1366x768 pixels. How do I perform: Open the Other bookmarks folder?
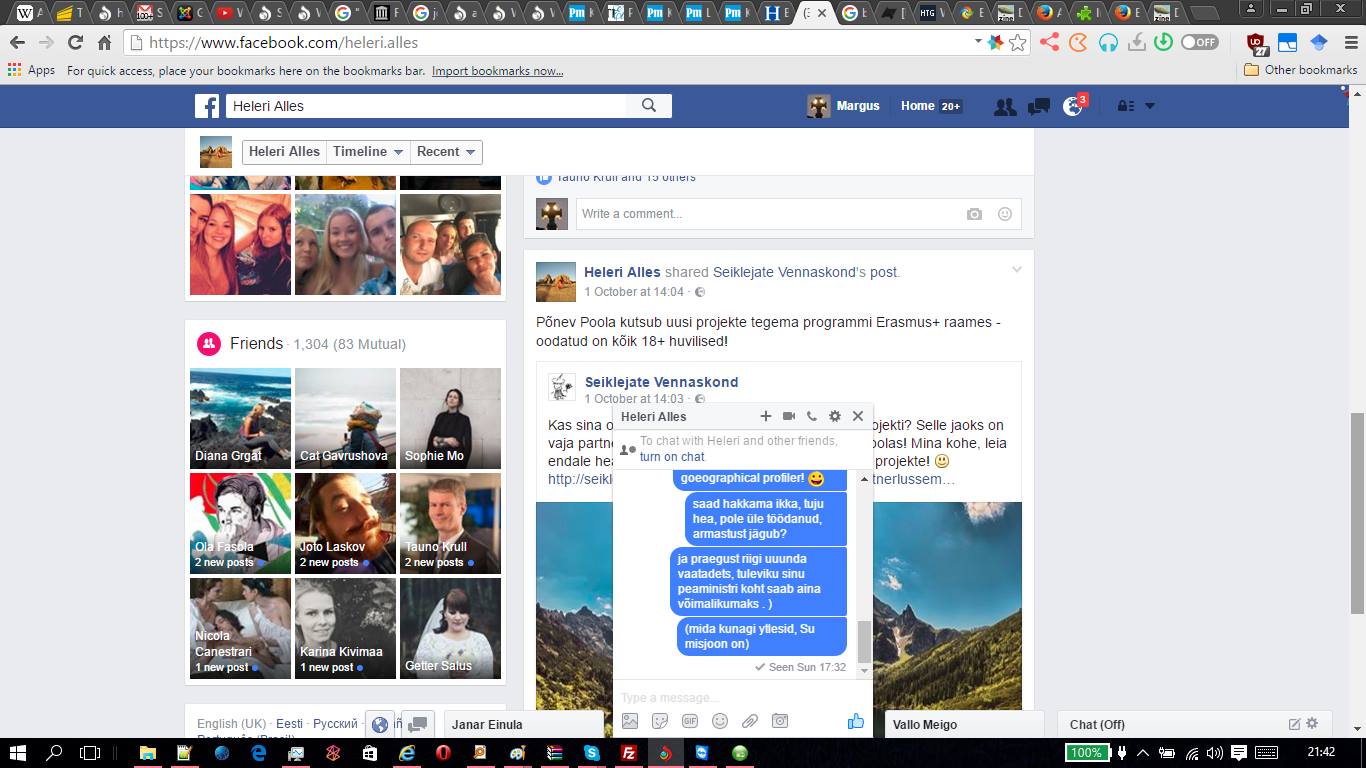(x=1300, y=70)
